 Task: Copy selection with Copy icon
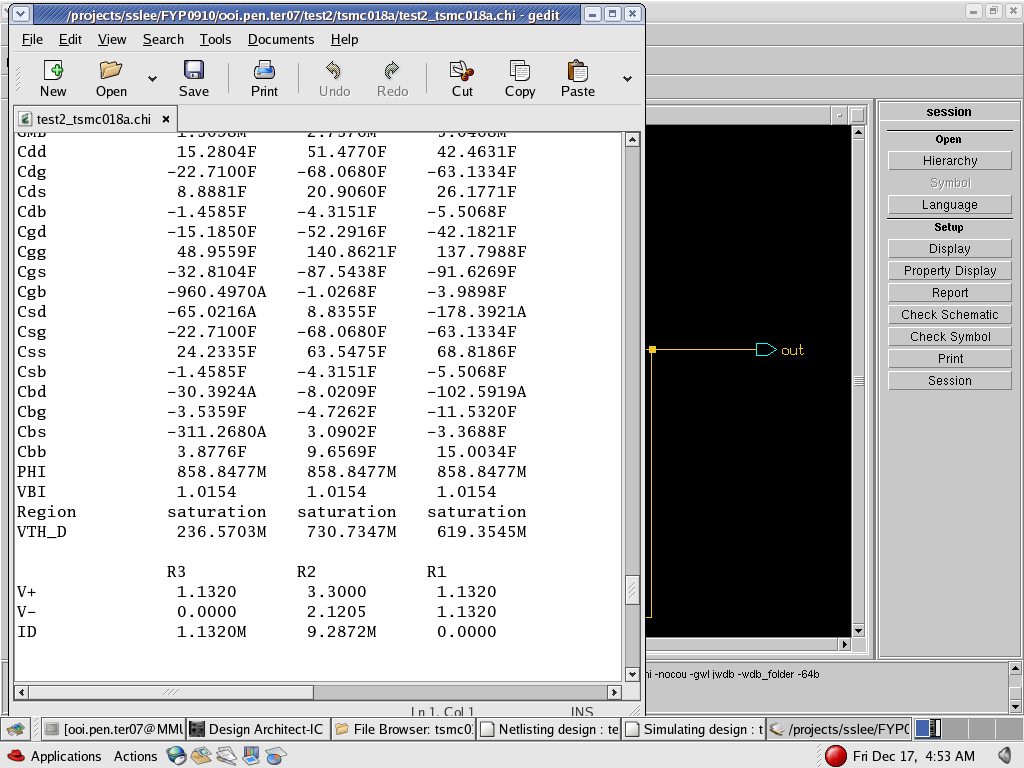coord(519,71)
